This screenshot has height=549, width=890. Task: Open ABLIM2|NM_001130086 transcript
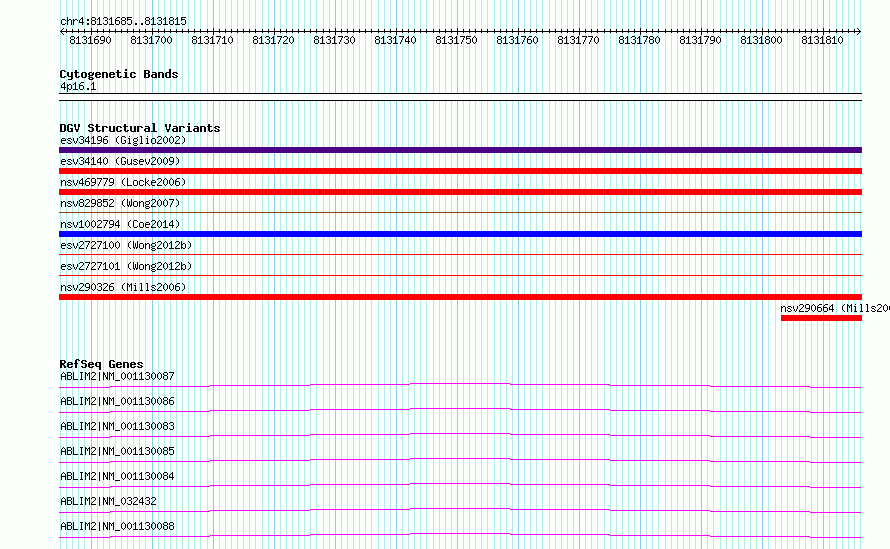(117, 401)
